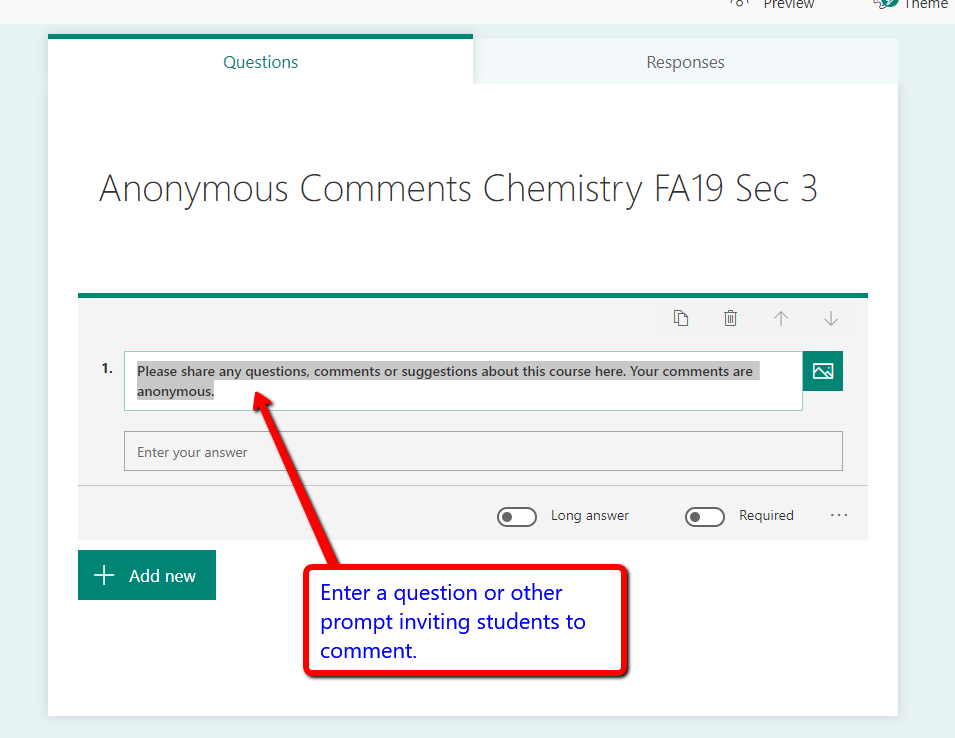Click the red callout annotation box

click(x=466, y=621)
